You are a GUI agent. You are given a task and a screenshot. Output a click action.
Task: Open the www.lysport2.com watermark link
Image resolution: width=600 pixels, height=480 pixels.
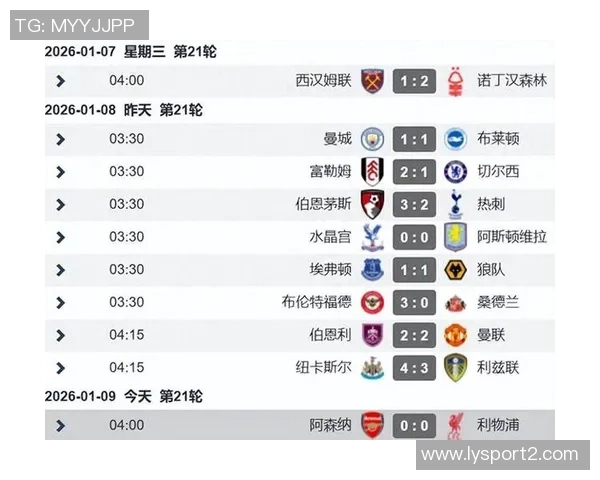500,455
